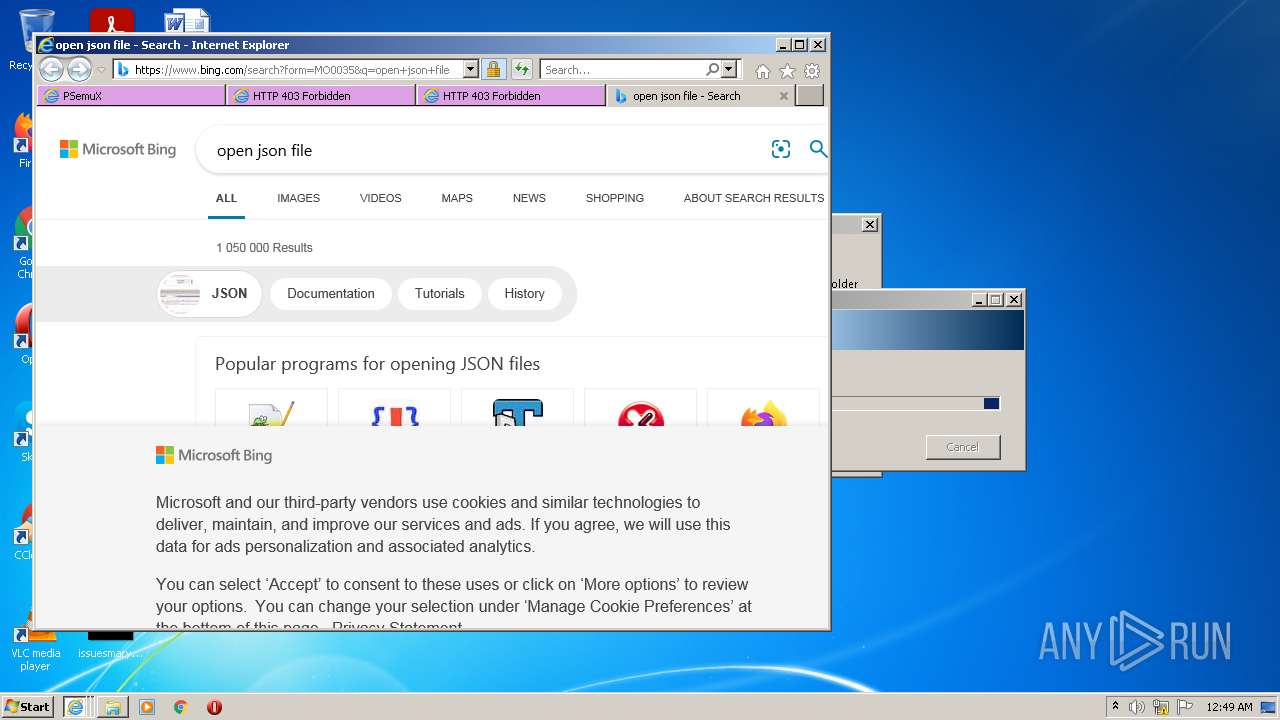Viewport: 1280px width, 720px height.
Task: Expand the search provider dropdown arrow
Action: click(x=729, y=70)
